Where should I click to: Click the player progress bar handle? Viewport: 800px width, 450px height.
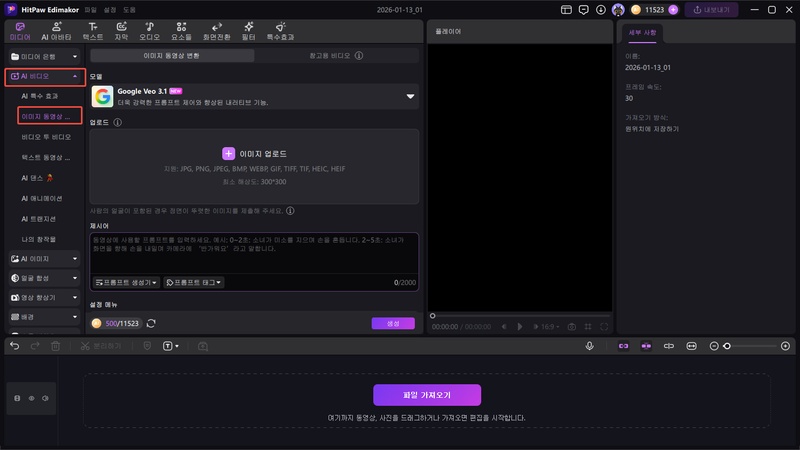pos(432,316)
